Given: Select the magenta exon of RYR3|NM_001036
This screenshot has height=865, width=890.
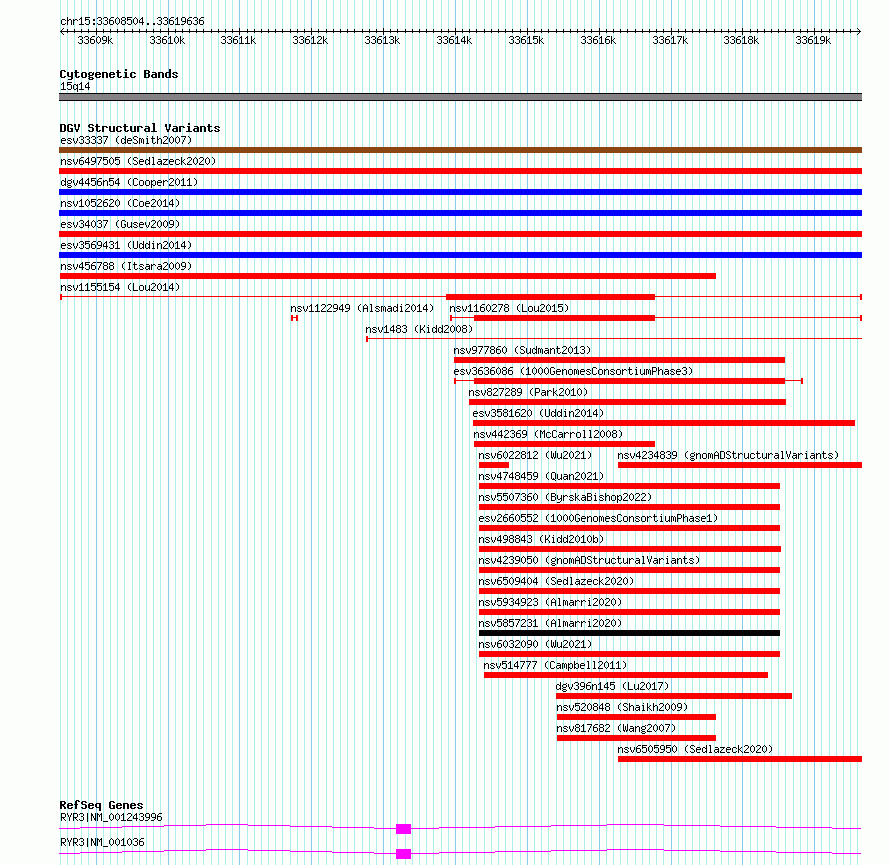Looking at the screenshot, I should coord(404,854).
